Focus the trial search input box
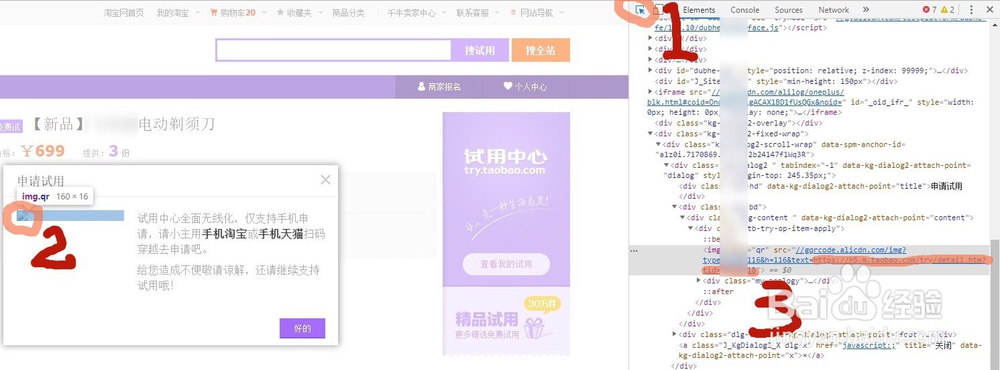 tap(334, 50)
